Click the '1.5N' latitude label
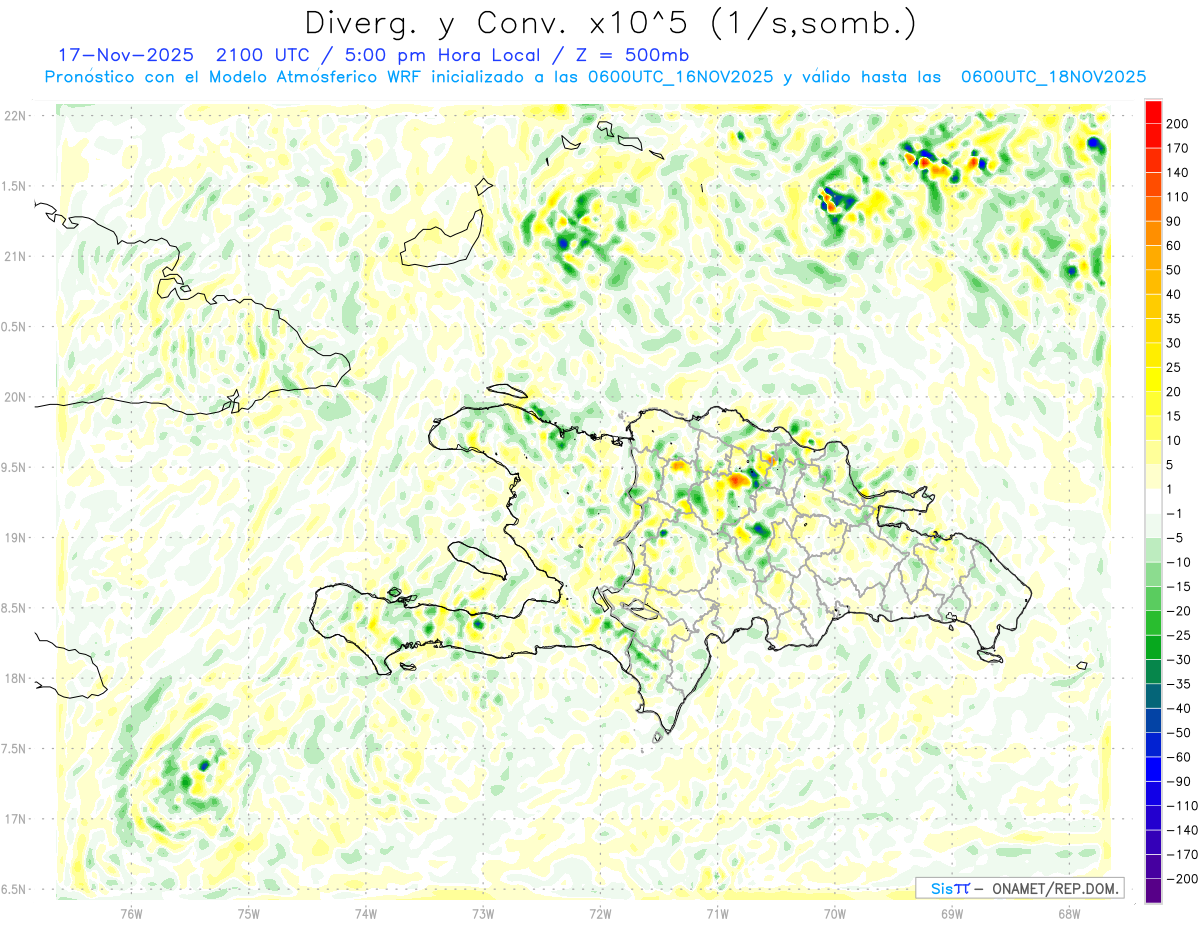This screenshot has height=927, width=1200. tap(14, 186)
